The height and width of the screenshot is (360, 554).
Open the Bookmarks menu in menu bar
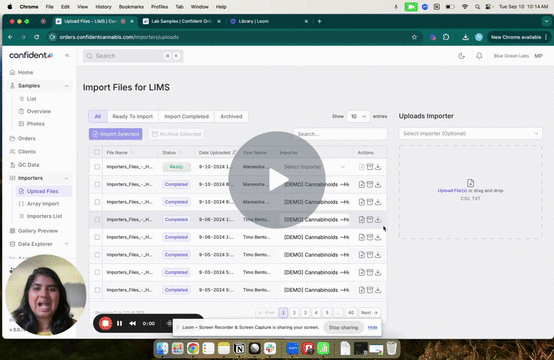131,7
